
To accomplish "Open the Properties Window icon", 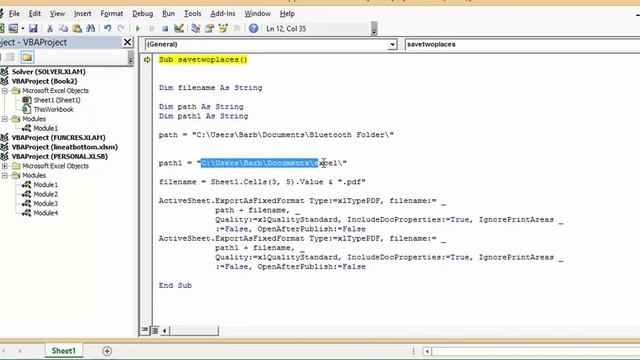I will pos(209,28).
